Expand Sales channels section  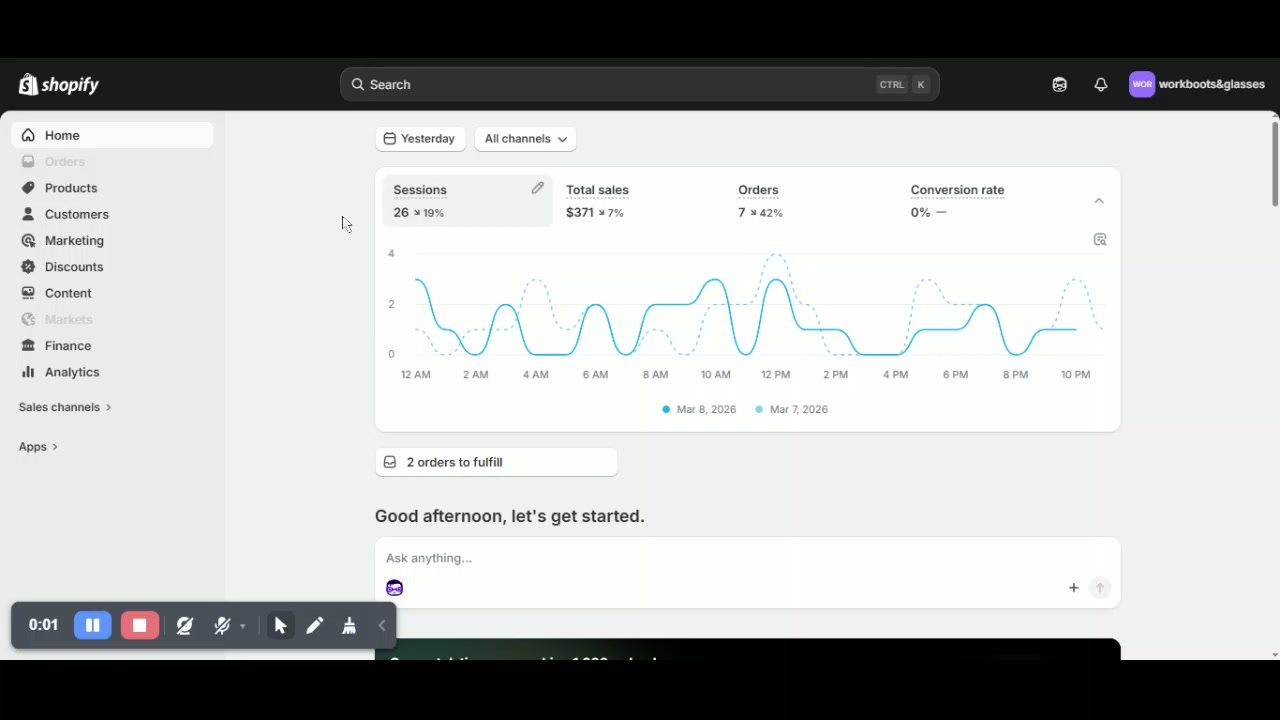point(65,407)
